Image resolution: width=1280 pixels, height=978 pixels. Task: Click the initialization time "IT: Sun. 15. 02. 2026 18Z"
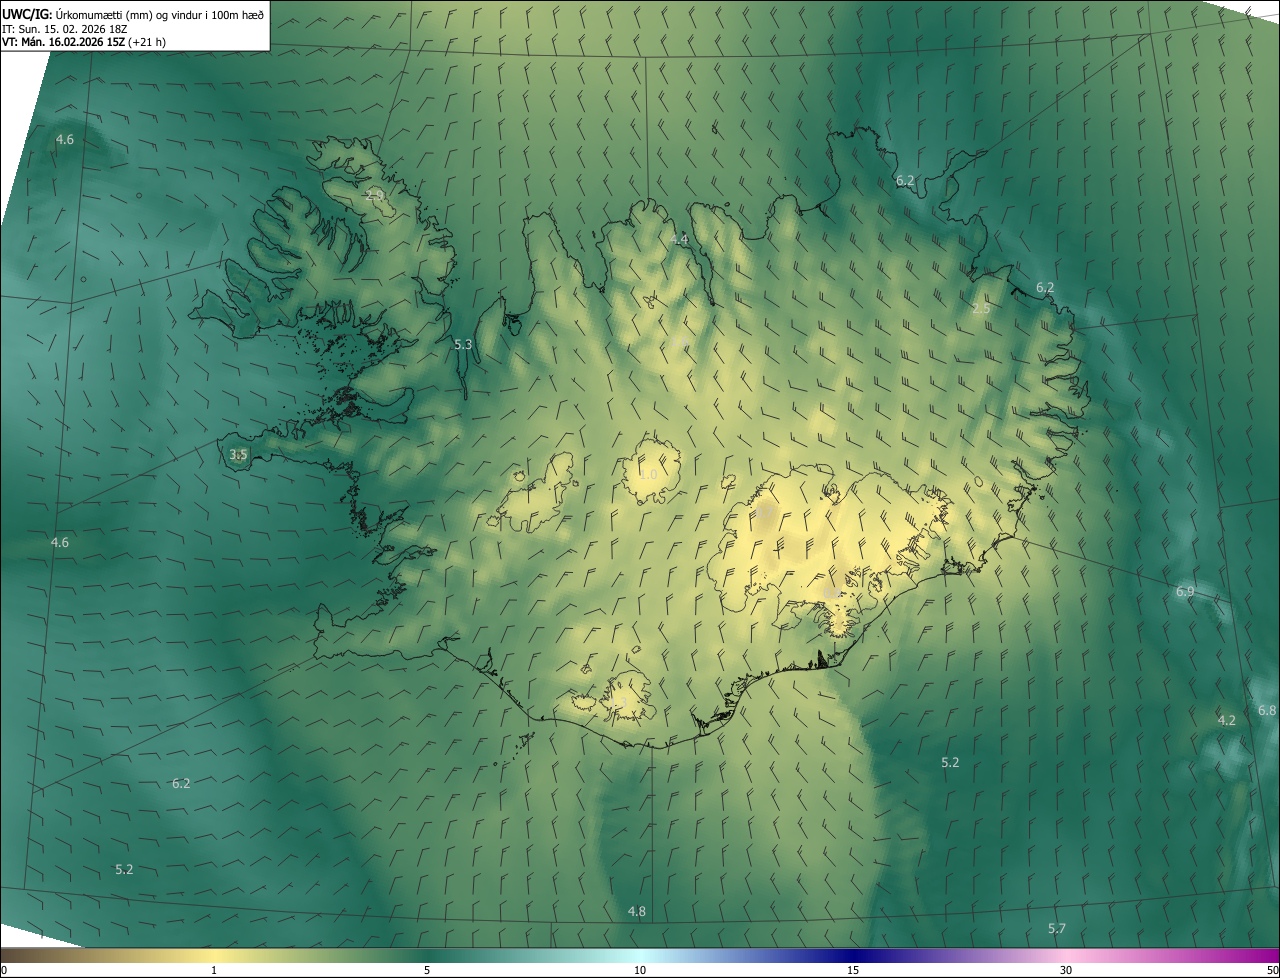[x=65, y=29]
